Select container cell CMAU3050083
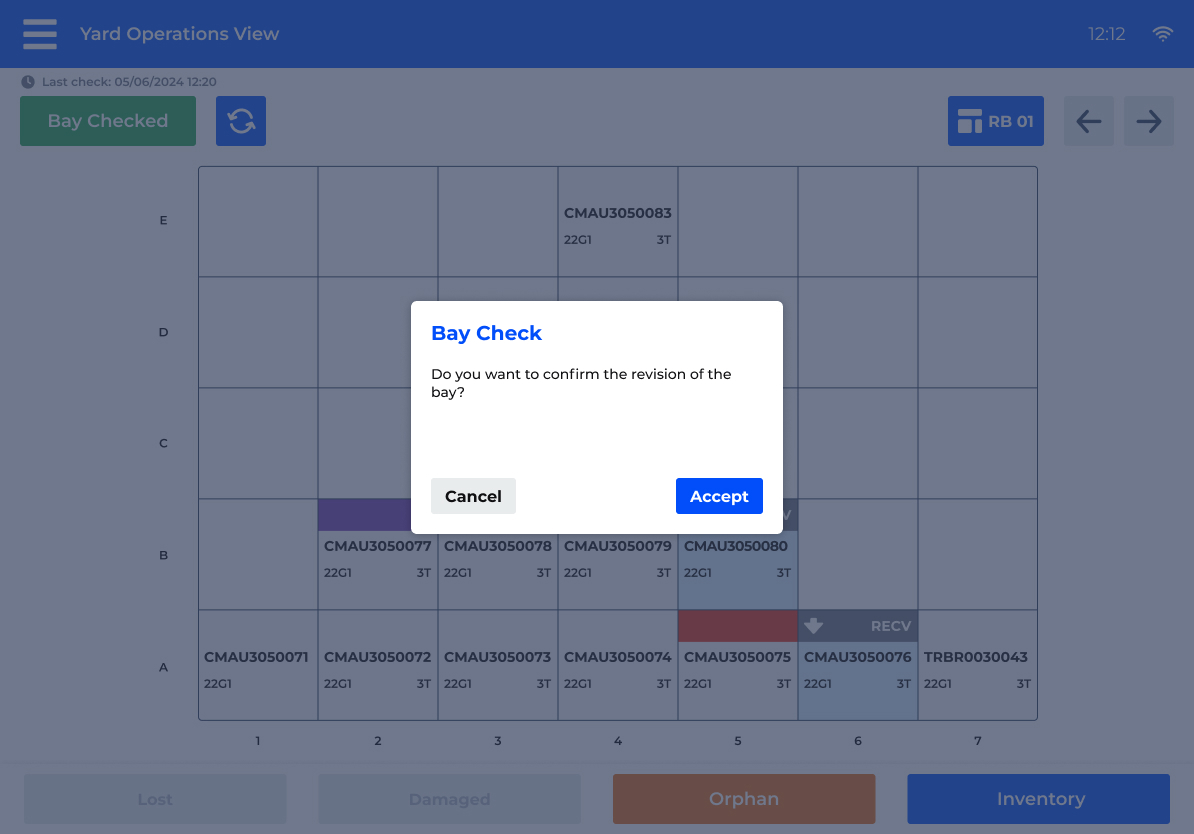Screen dimensions: 1194x834 coord(618,222)
